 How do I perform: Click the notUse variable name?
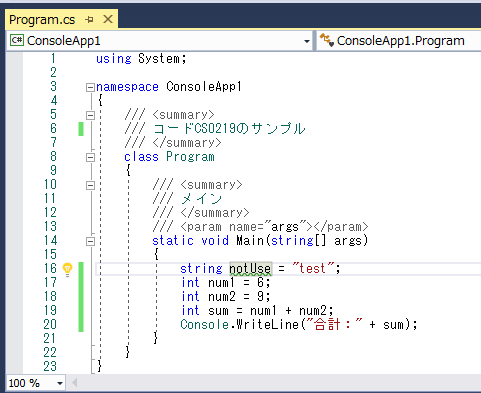pyautogui.click(x=250, y=269)
